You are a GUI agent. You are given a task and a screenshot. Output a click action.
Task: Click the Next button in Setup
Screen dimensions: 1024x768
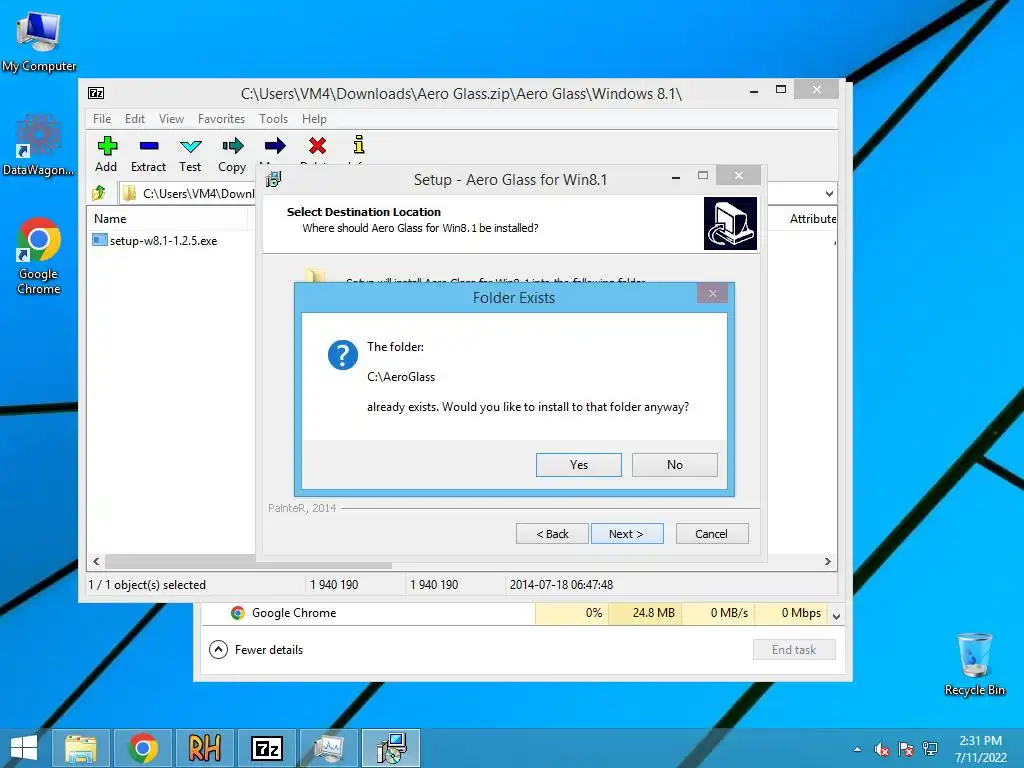pyautogui.click(x=627, y=534)
